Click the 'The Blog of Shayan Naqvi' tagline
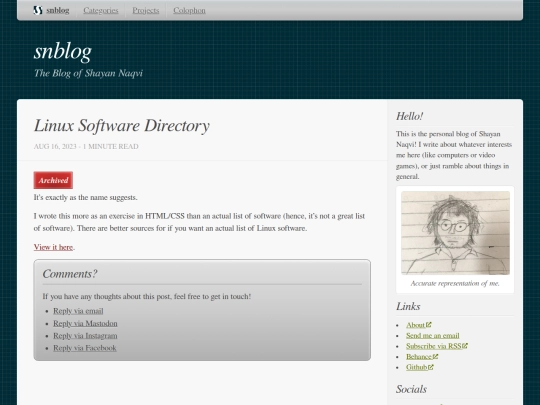 [x=88, y=73]
